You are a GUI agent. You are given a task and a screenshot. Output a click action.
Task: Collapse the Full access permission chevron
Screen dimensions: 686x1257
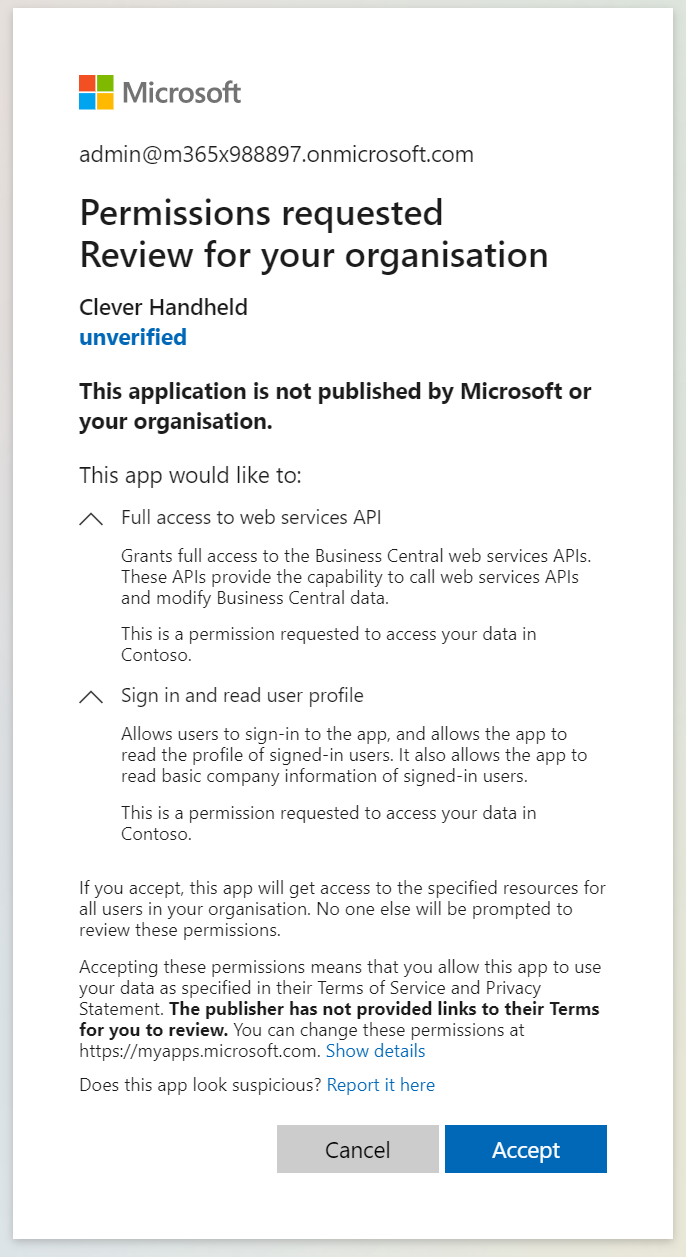click(x=91, y=519)
